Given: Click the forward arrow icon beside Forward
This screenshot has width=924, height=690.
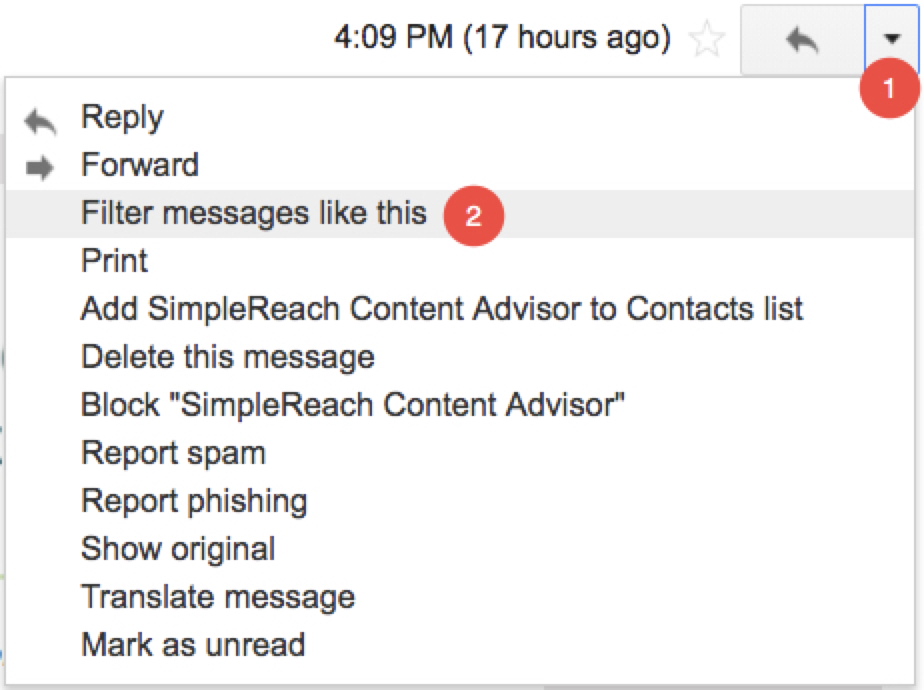Looking at the screenshot, I should click(40, 168).
